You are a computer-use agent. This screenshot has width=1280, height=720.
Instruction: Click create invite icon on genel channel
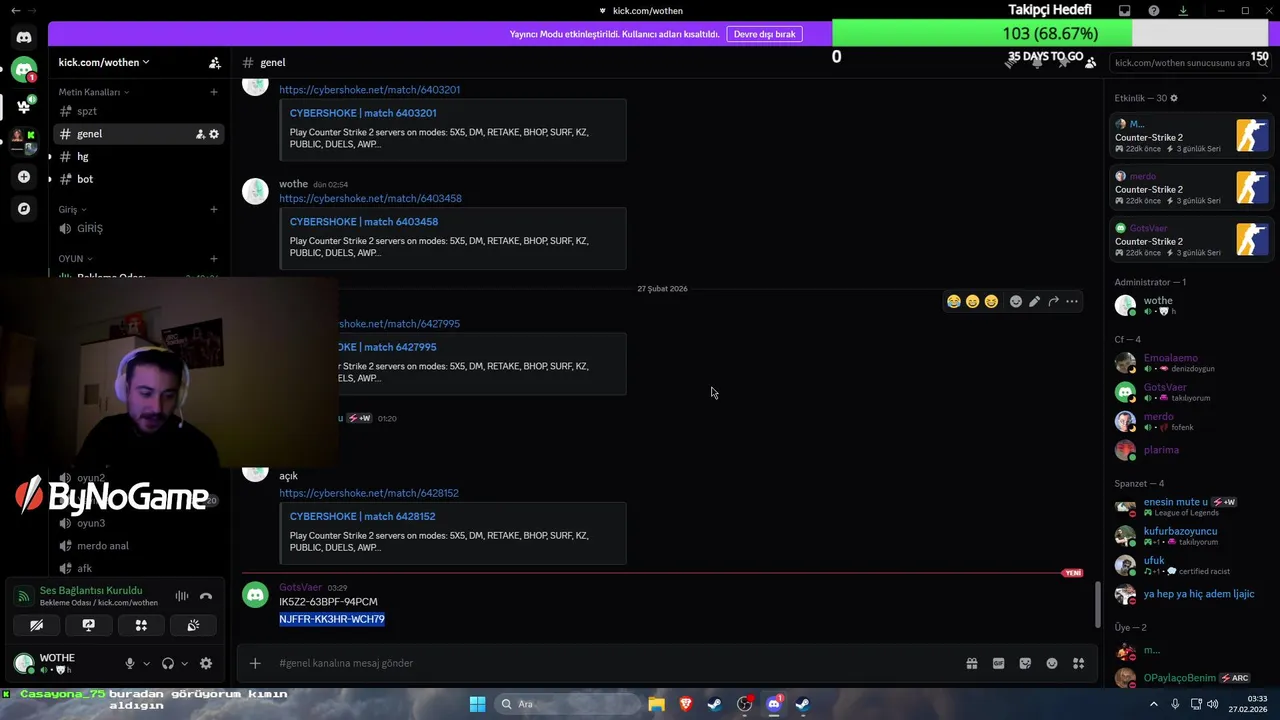[x=200, y=134]
